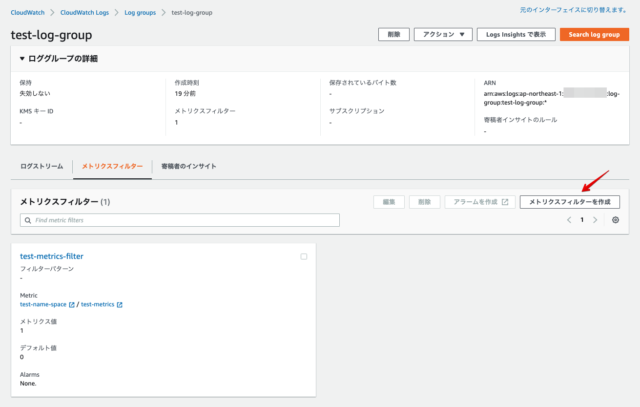The image size is (640, 407).
Task: Open the アクション dropdown menu
Action: pos(443,34)
